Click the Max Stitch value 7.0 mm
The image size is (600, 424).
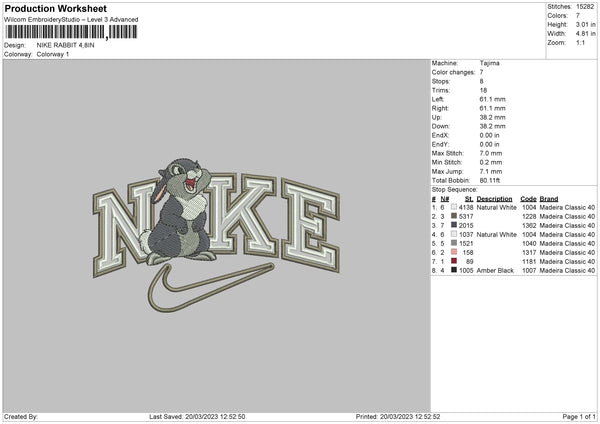click(x=491, y=153)
